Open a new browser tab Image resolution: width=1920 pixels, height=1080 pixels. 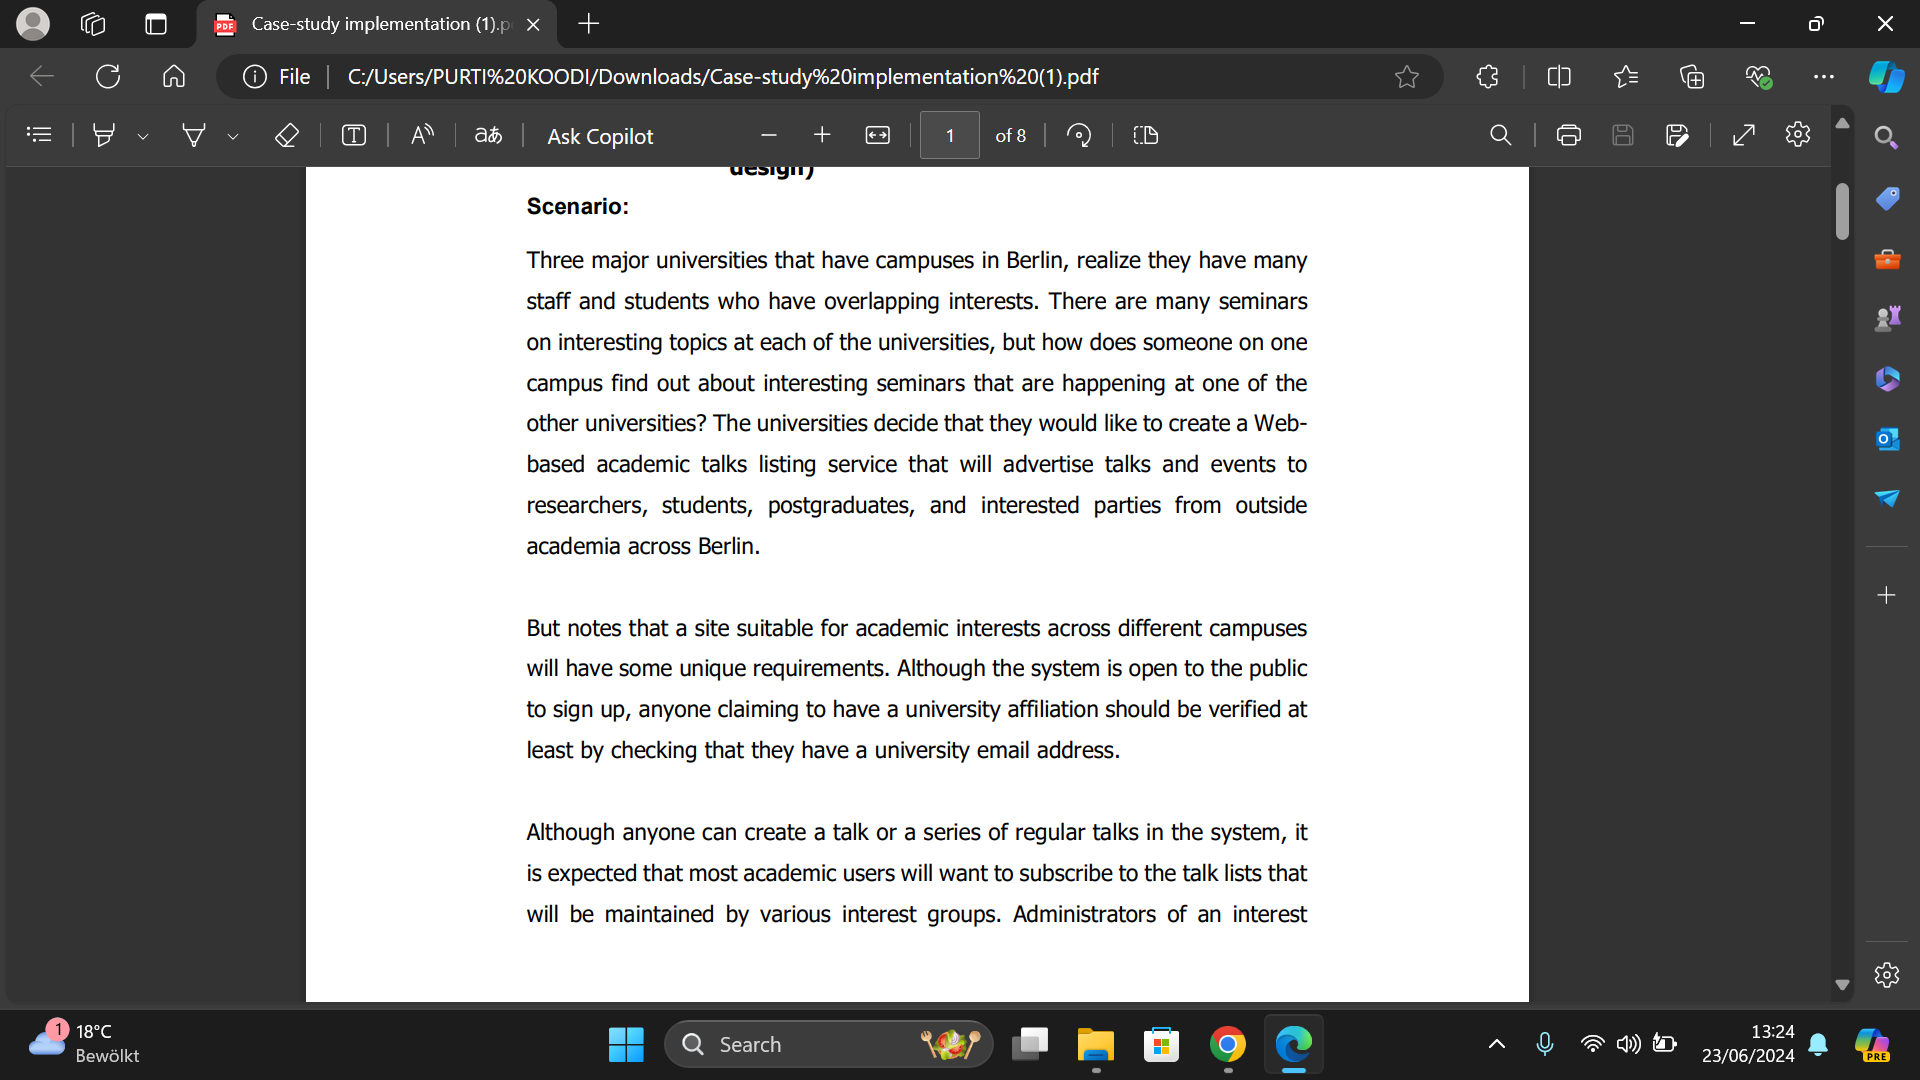click(588, 24)
